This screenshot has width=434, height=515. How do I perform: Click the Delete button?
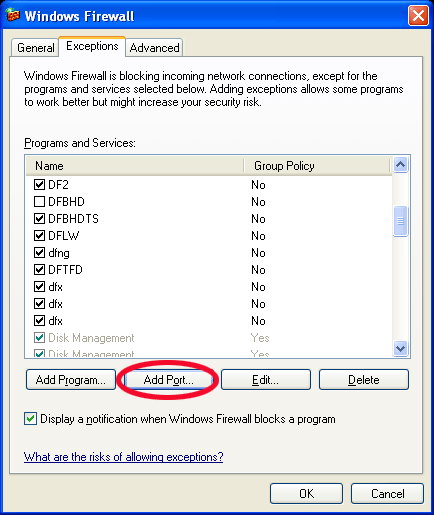(364, 380)
